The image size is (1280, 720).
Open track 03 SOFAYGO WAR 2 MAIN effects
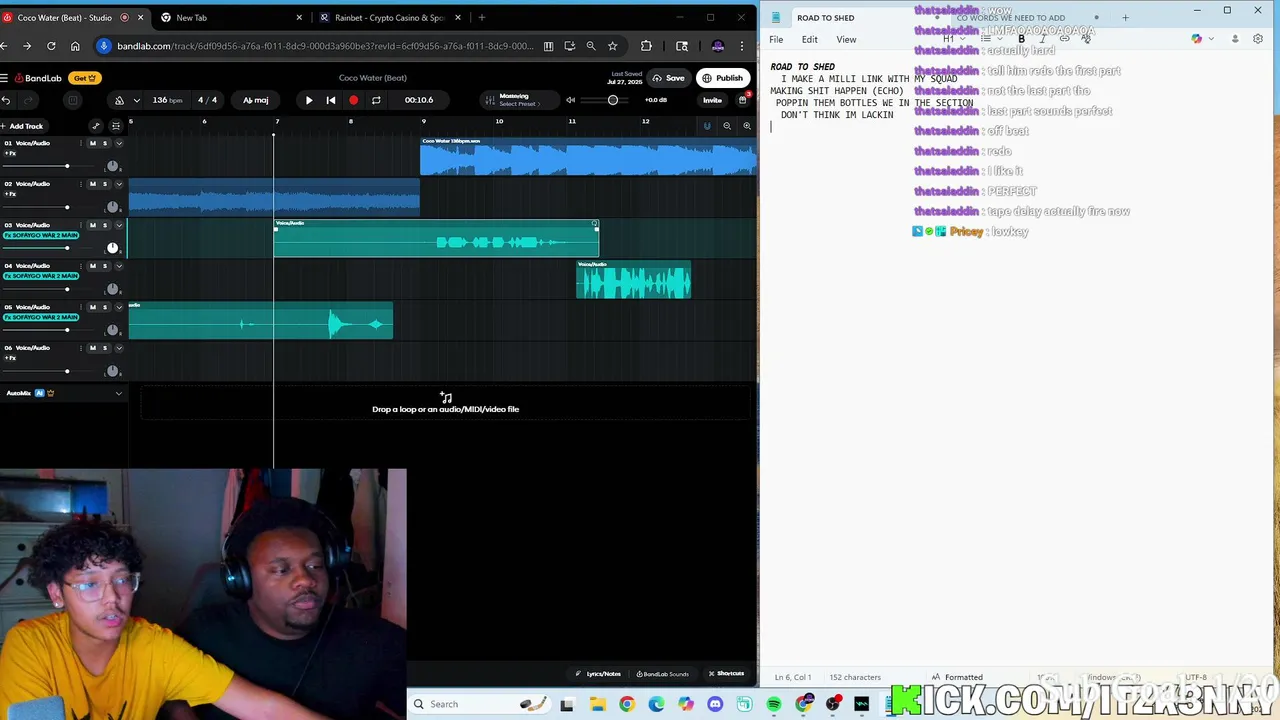[x=41, y=235]
